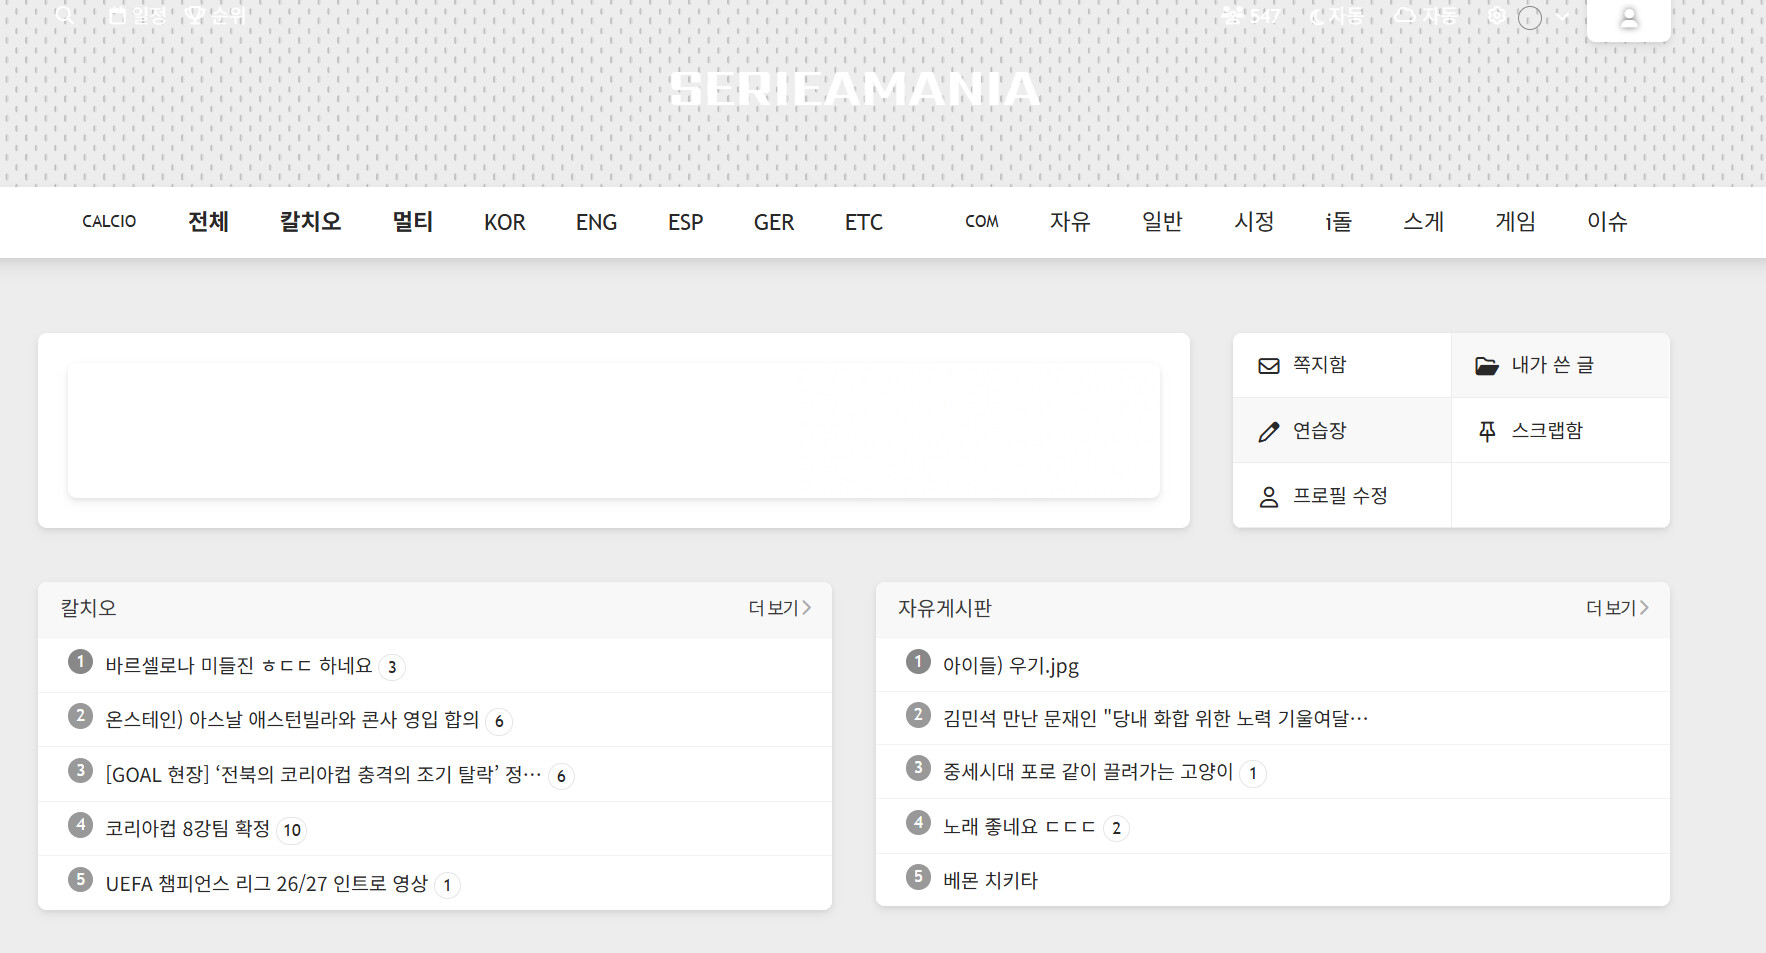The width and height of the screenshot is (1766, 953).
Task: Open post 아이들) 우기.jpg
Action: (x=1011, y=666)
